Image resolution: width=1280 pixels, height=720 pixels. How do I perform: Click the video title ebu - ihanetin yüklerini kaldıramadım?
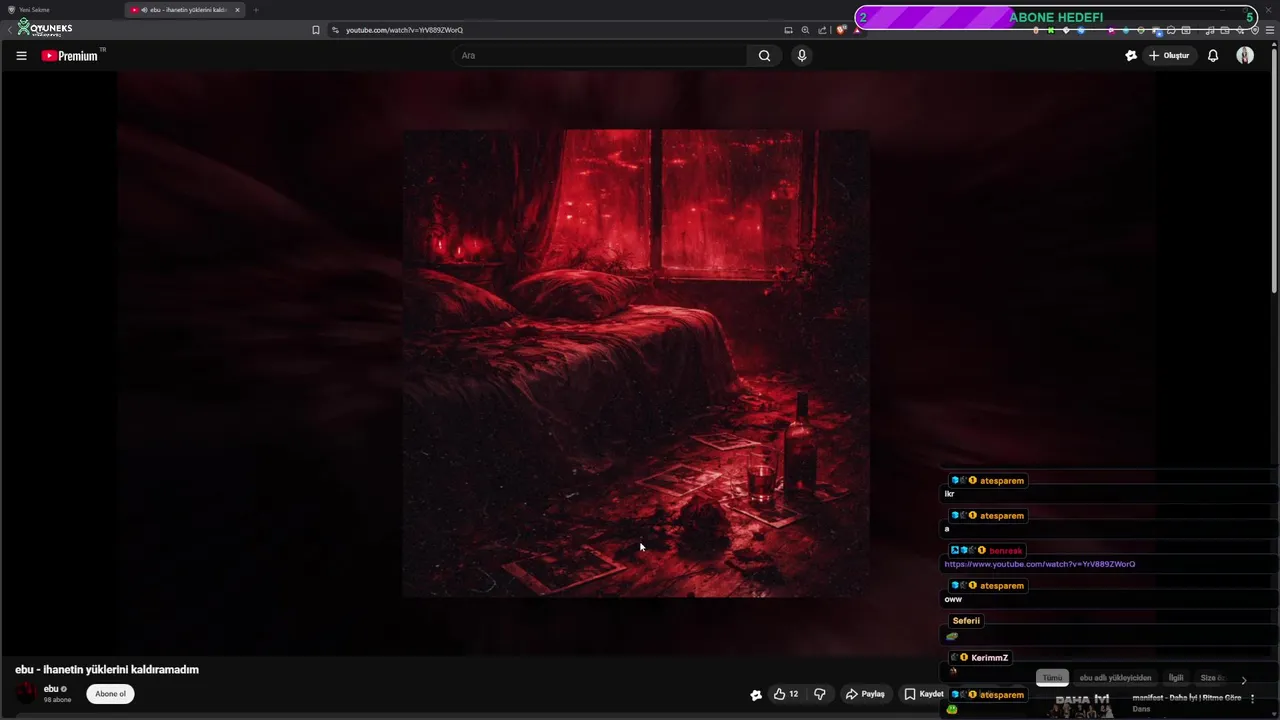pyautogui.click(x=107, y=670)
